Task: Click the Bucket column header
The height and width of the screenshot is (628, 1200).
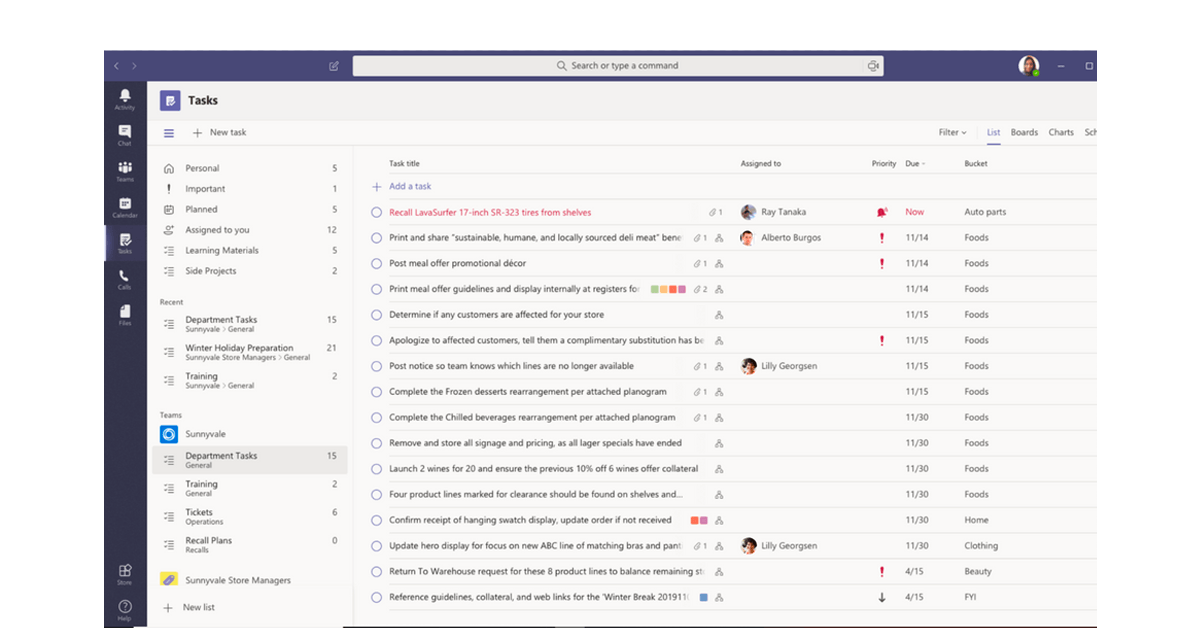Action: click(x=976, y=163)
